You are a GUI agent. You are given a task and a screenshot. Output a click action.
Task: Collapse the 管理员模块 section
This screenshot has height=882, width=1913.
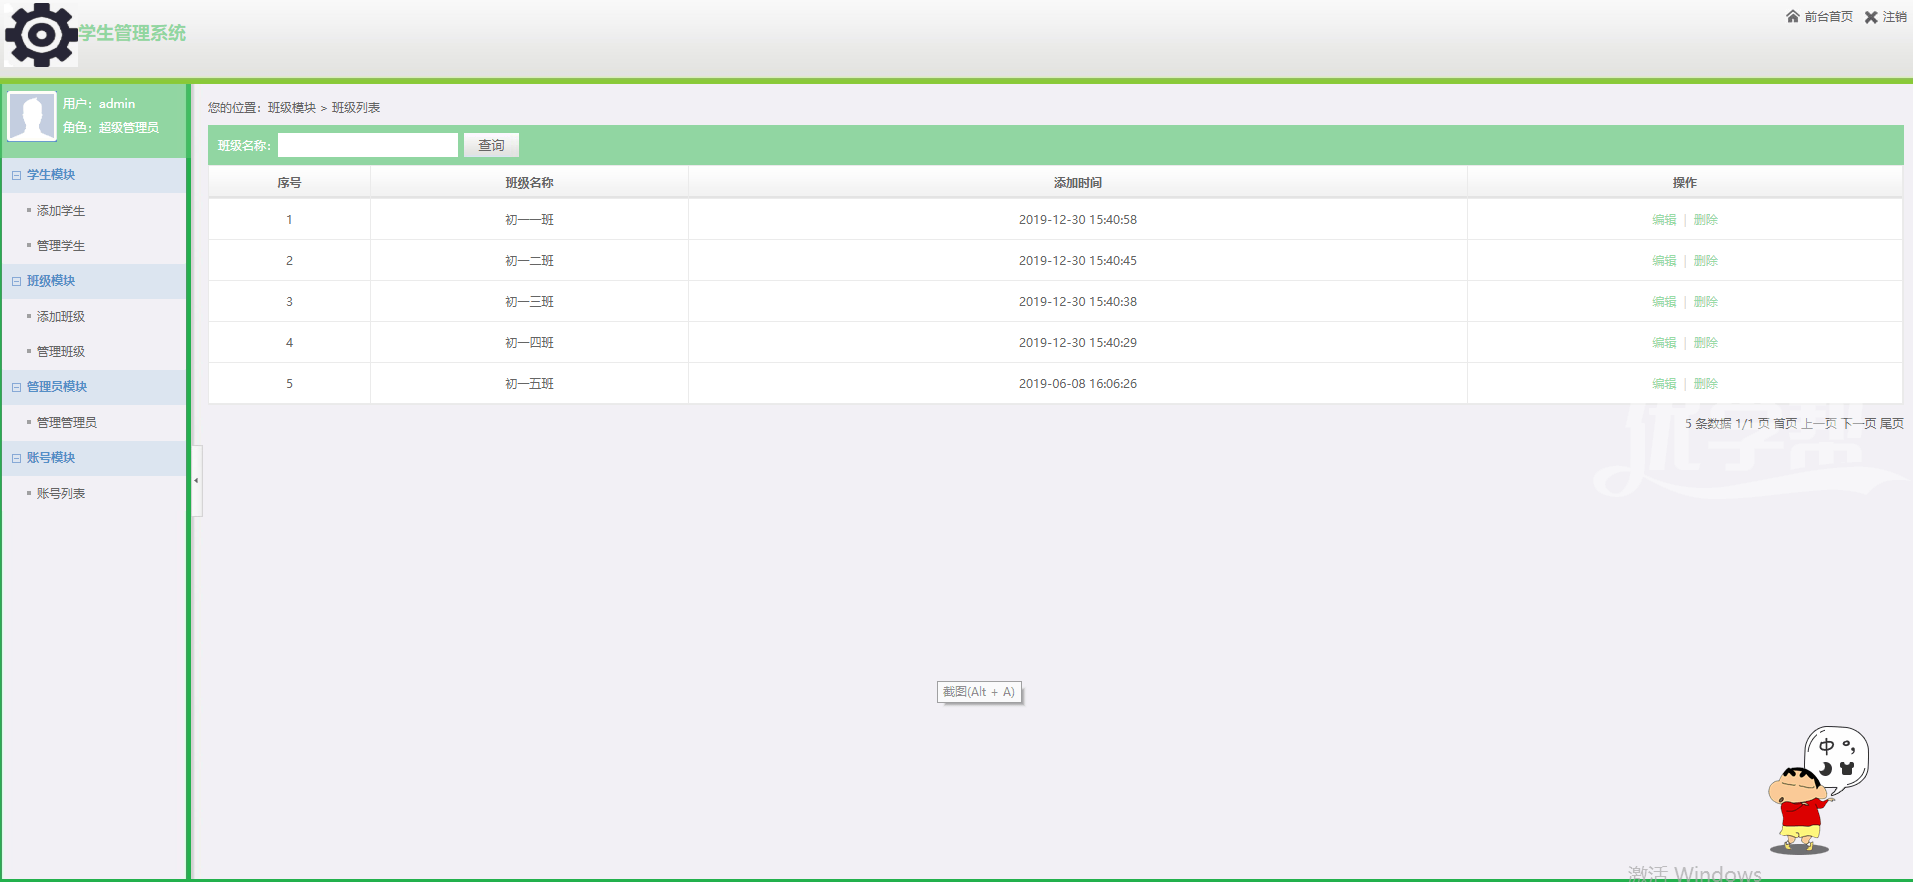coord(17,387)
